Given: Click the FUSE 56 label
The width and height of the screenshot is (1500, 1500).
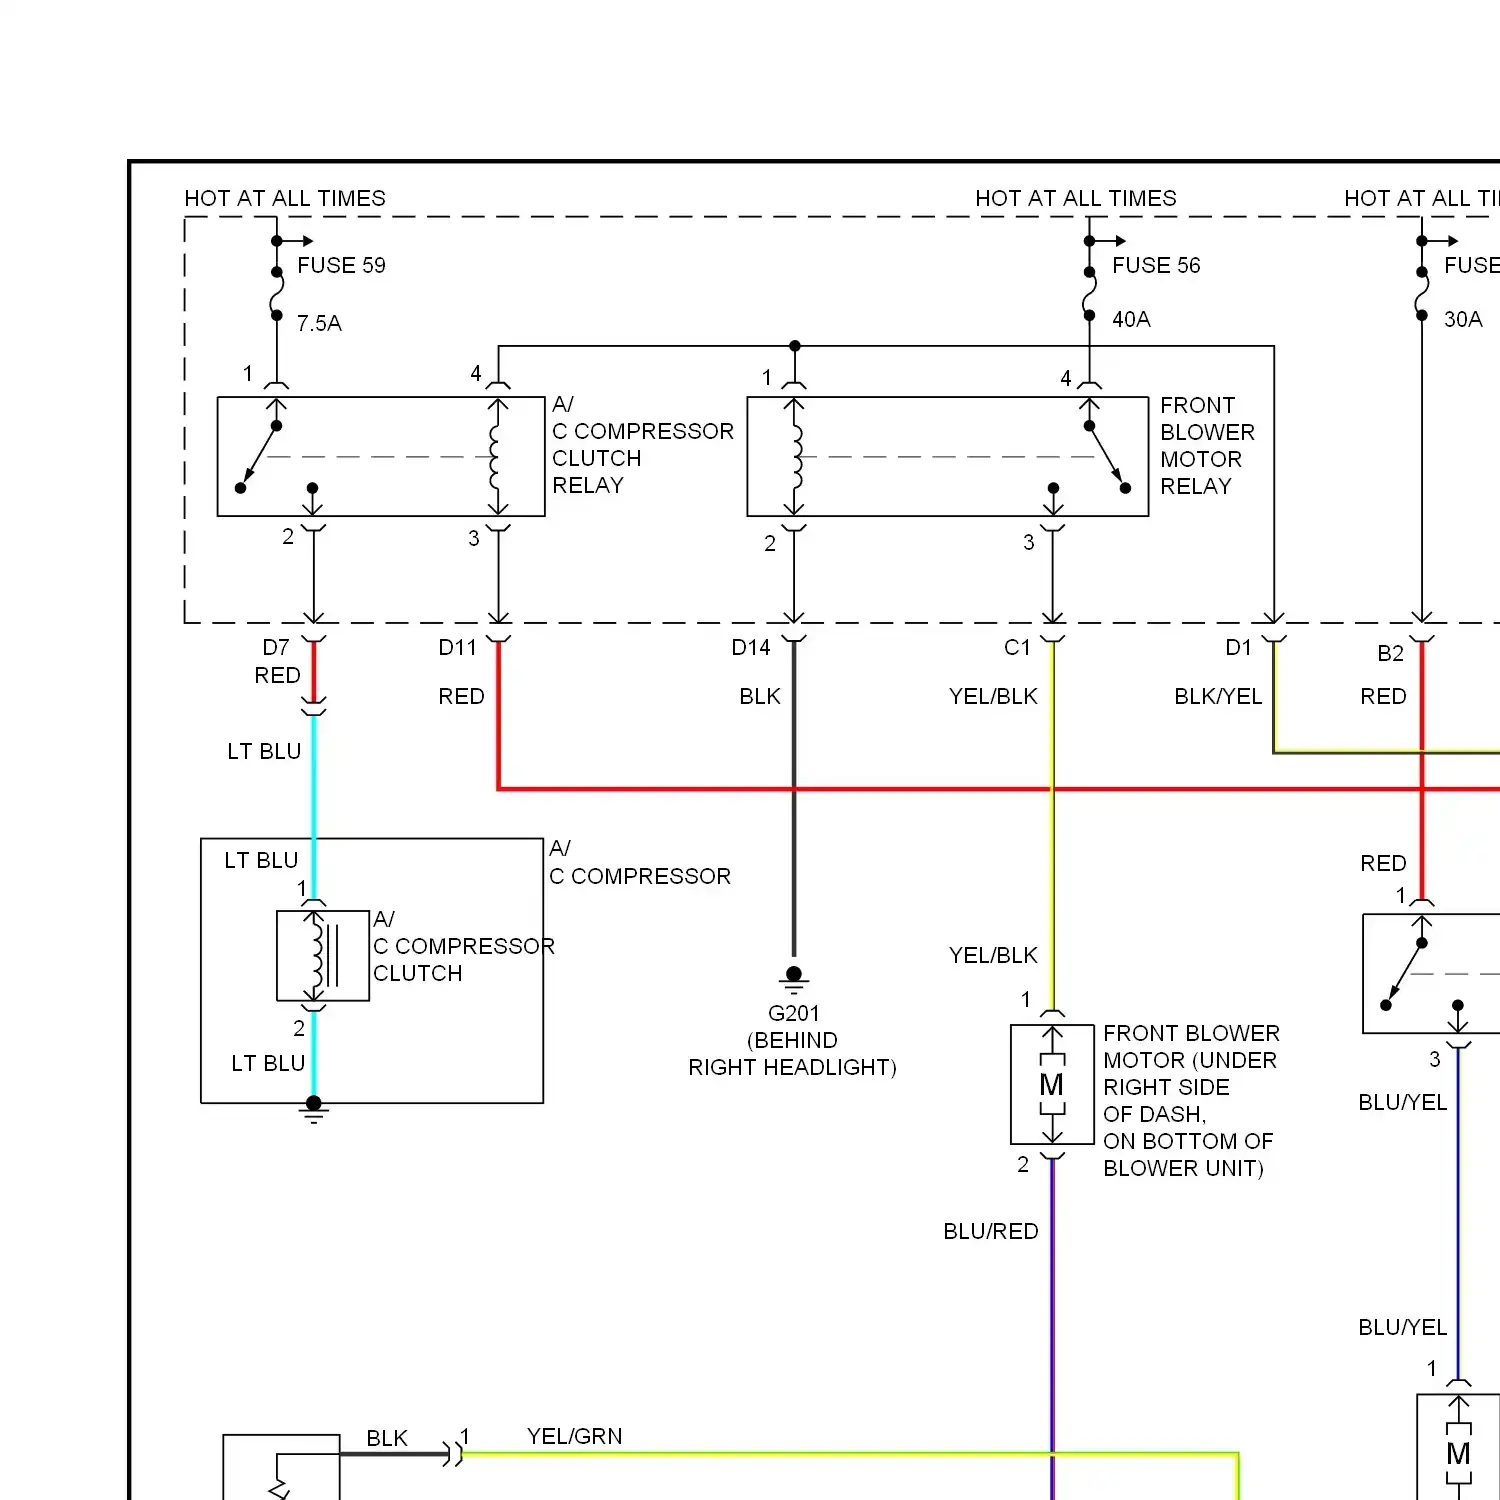Looking at the screenshot, I should [x=1156, y=265].
